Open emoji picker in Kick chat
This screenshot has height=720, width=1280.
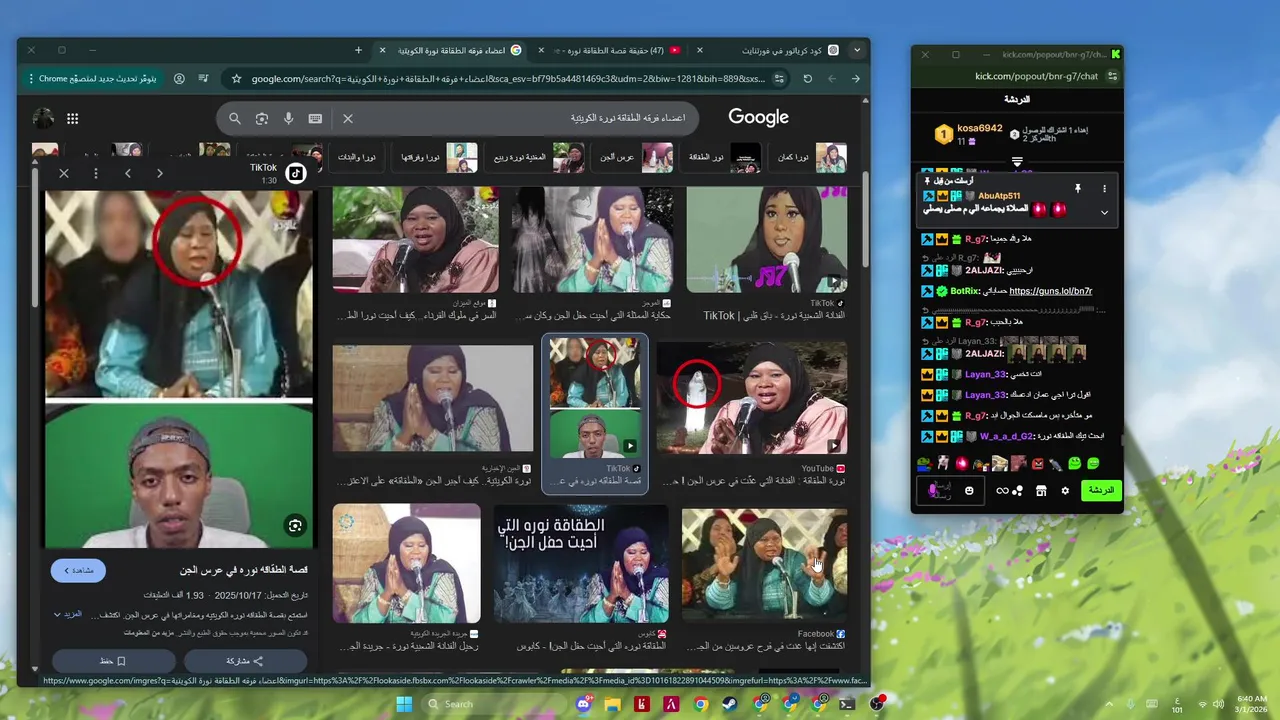coord(969,490)
